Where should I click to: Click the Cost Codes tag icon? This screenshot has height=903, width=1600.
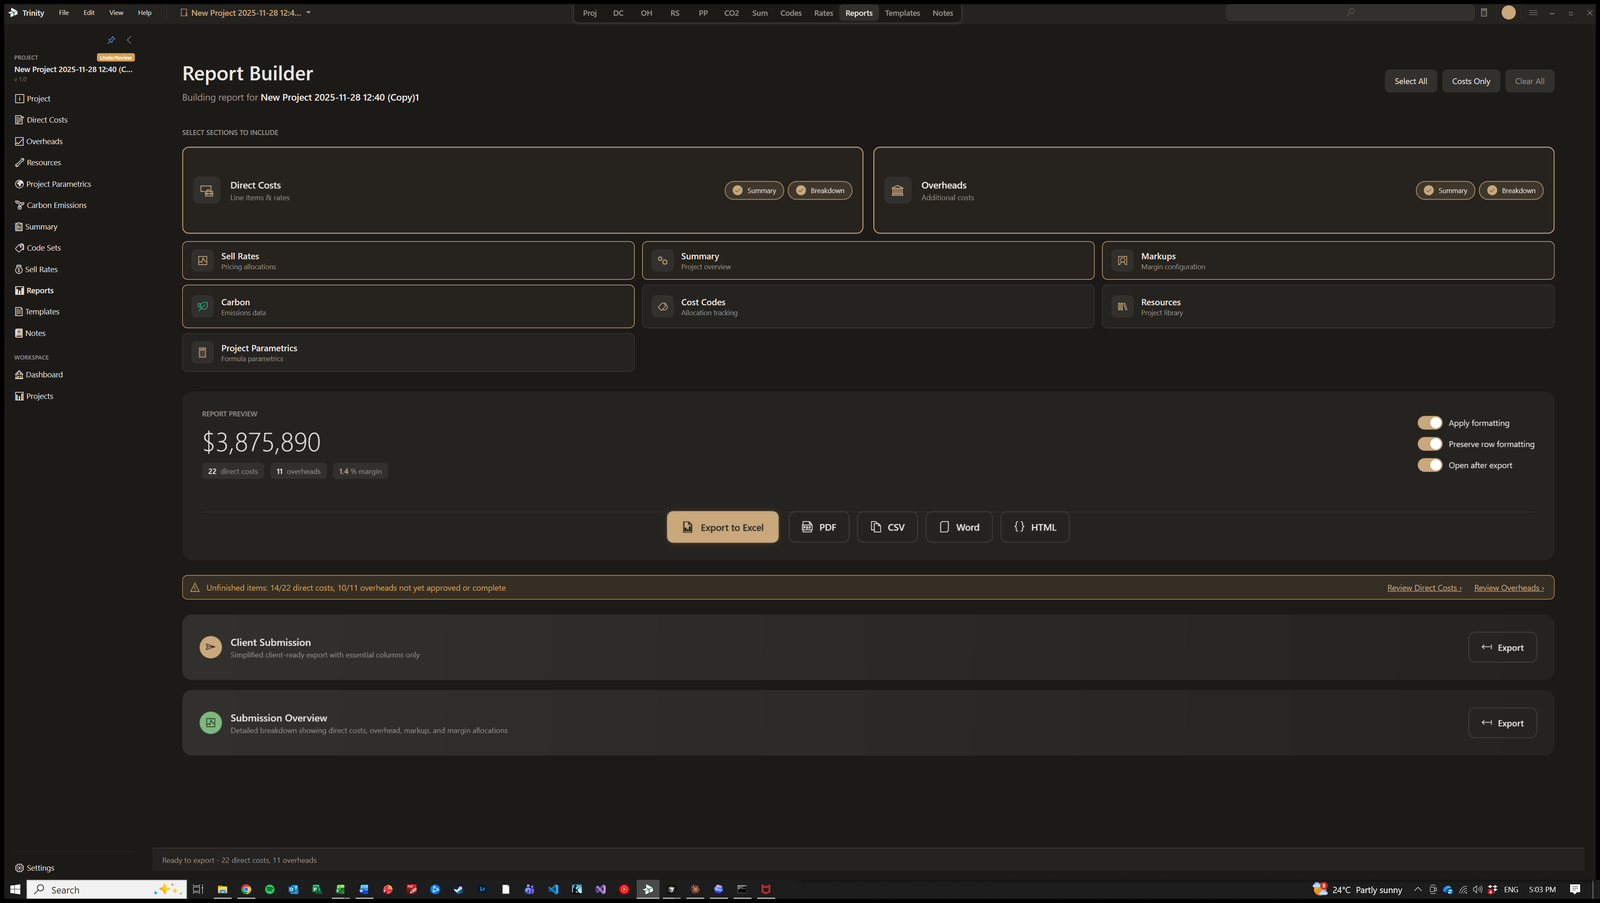663,307
